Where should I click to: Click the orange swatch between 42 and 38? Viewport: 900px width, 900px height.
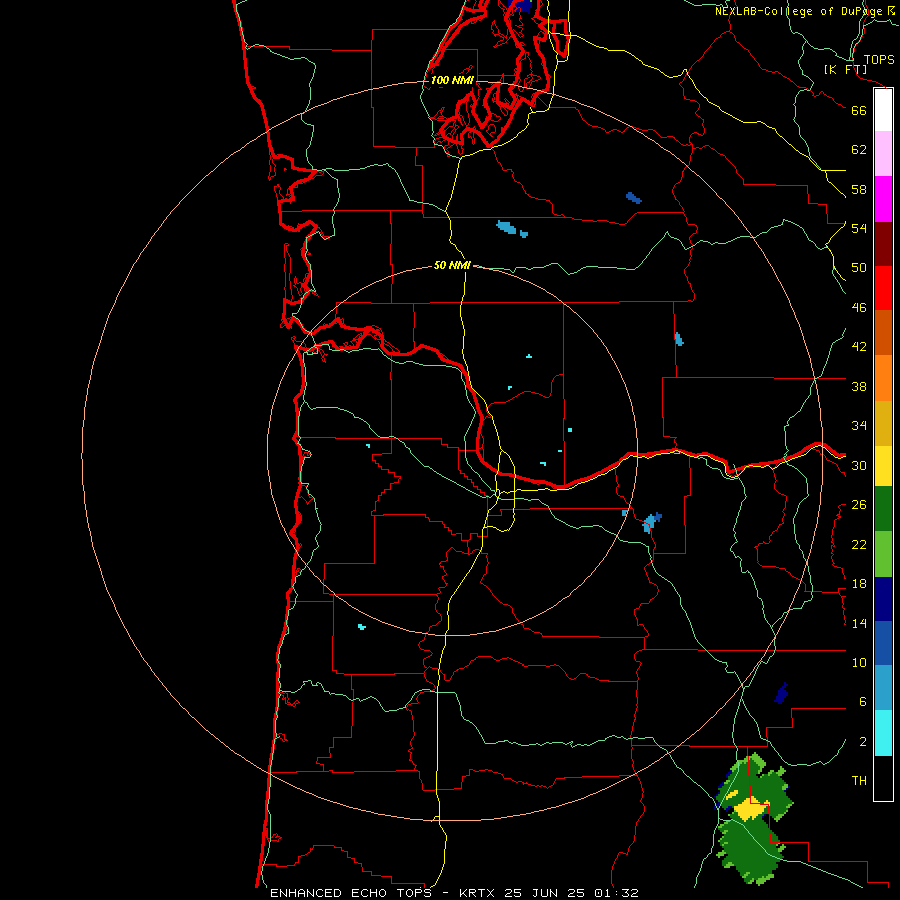883,378
